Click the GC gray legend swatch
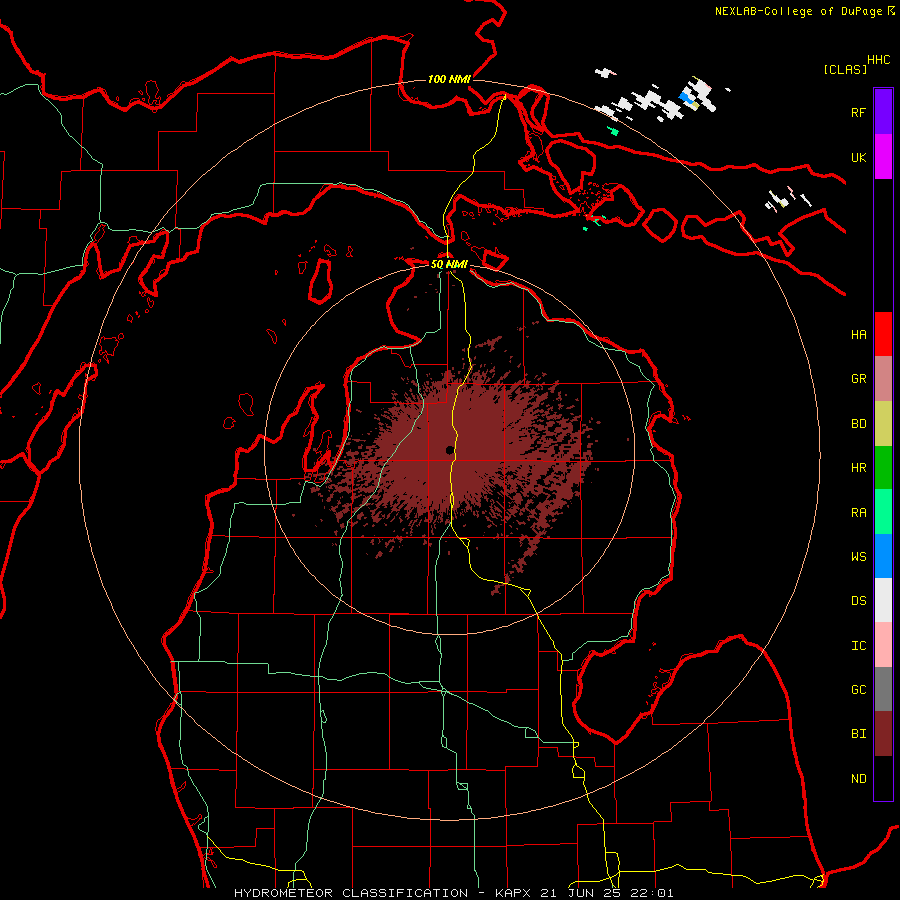This screenshot has height=900, width=900. pos(883,689)
